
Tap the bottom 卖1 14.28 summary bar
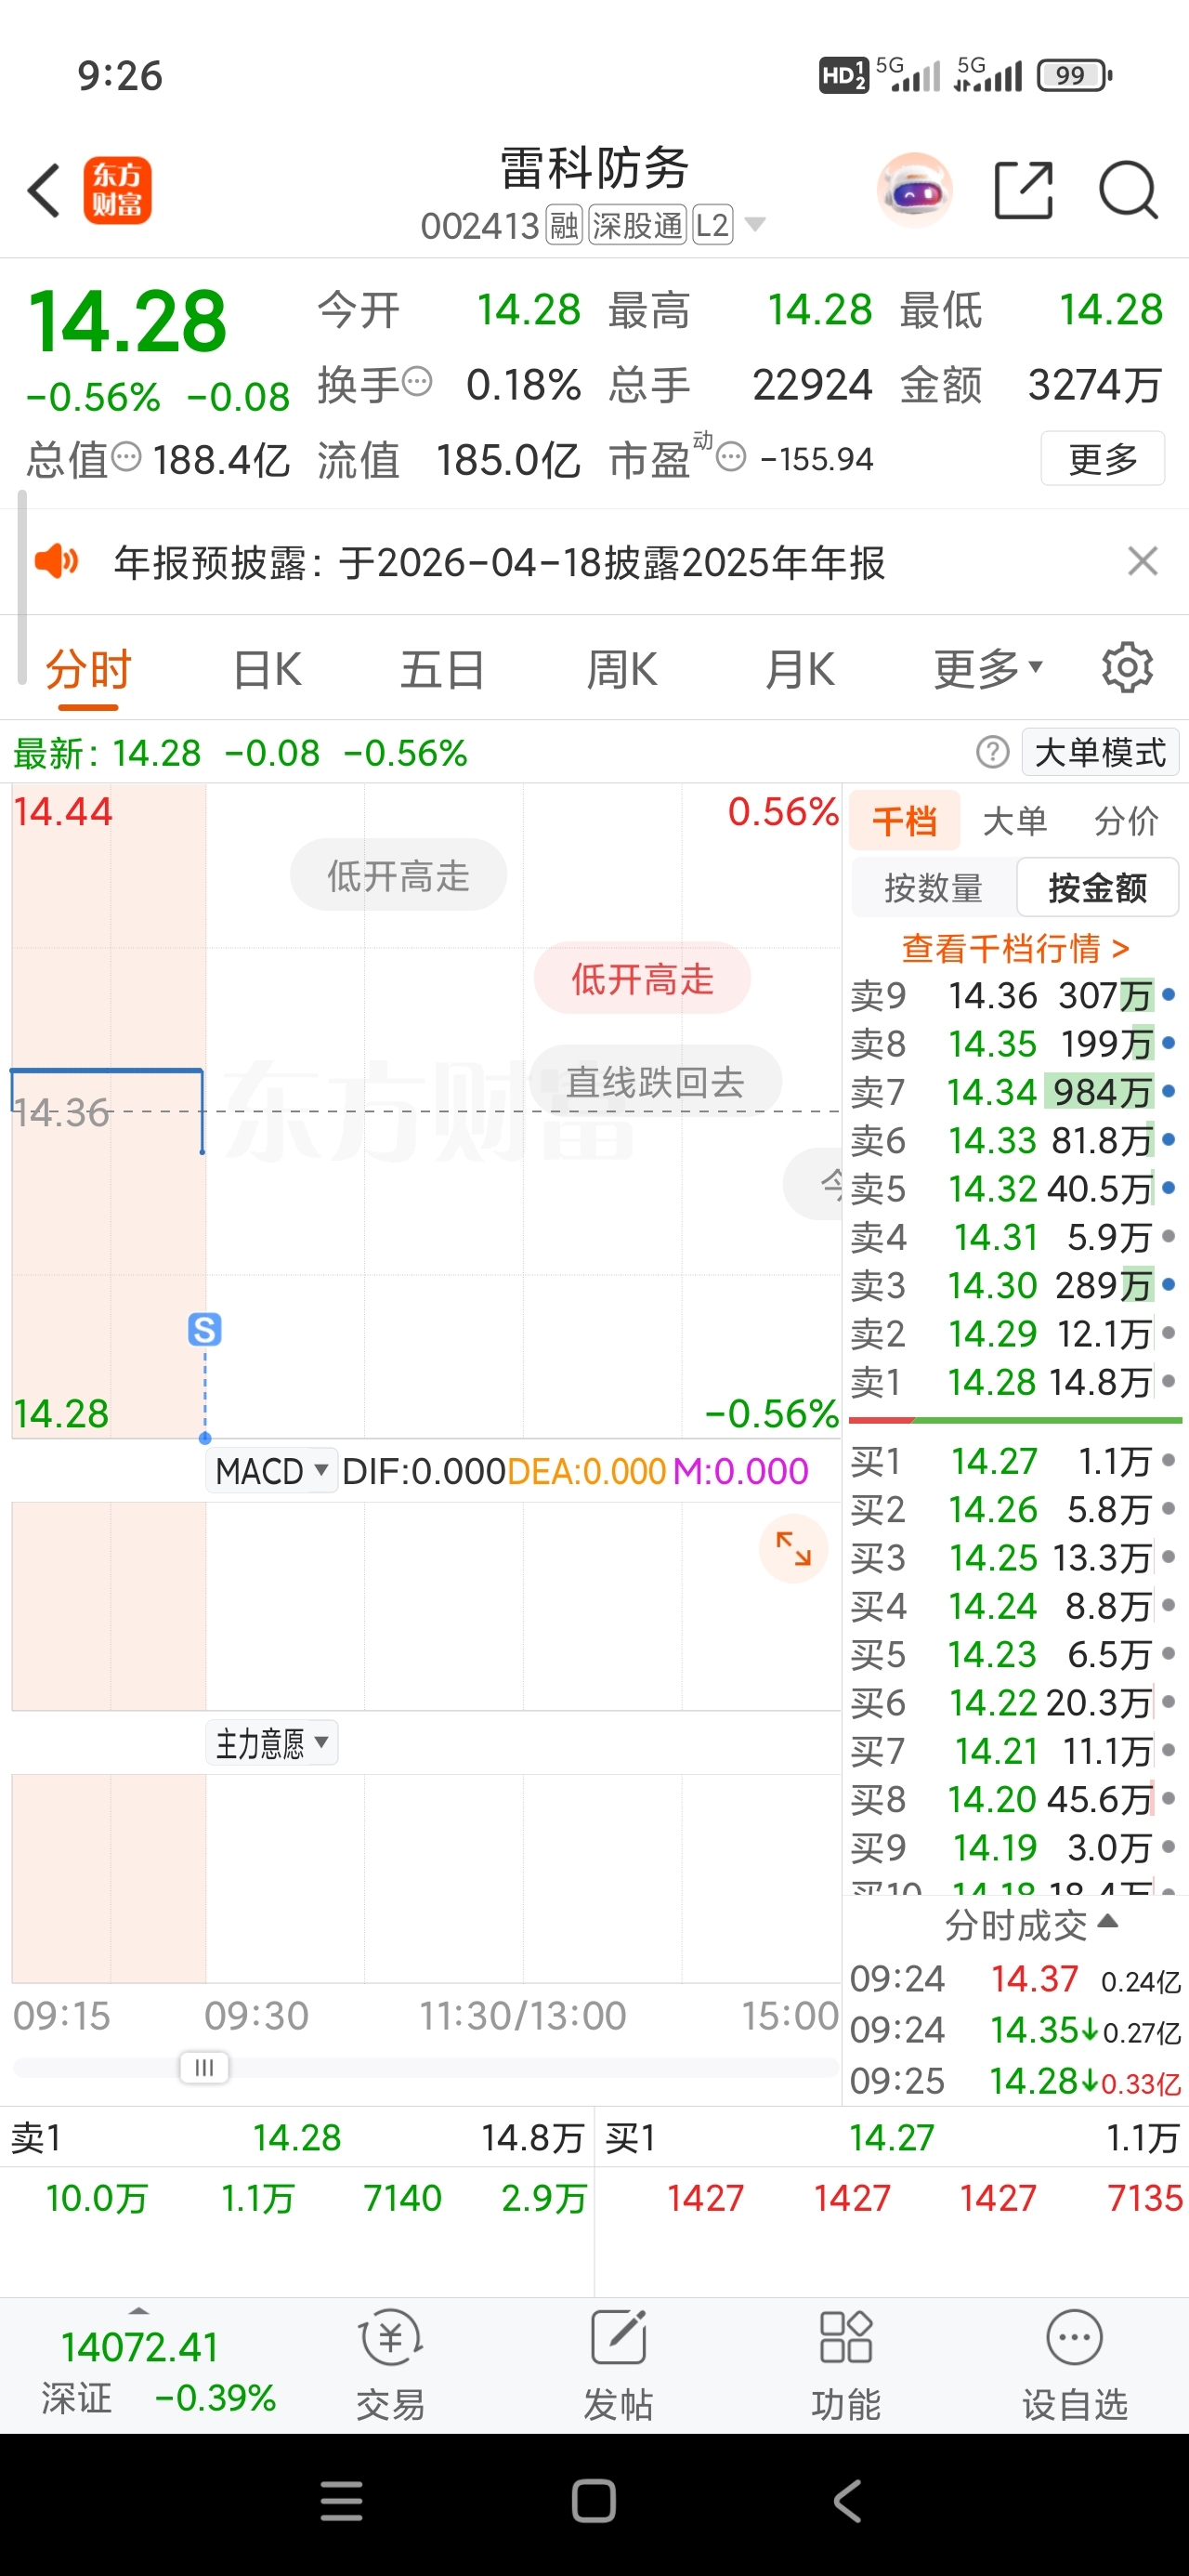(x=297, y=2138)
